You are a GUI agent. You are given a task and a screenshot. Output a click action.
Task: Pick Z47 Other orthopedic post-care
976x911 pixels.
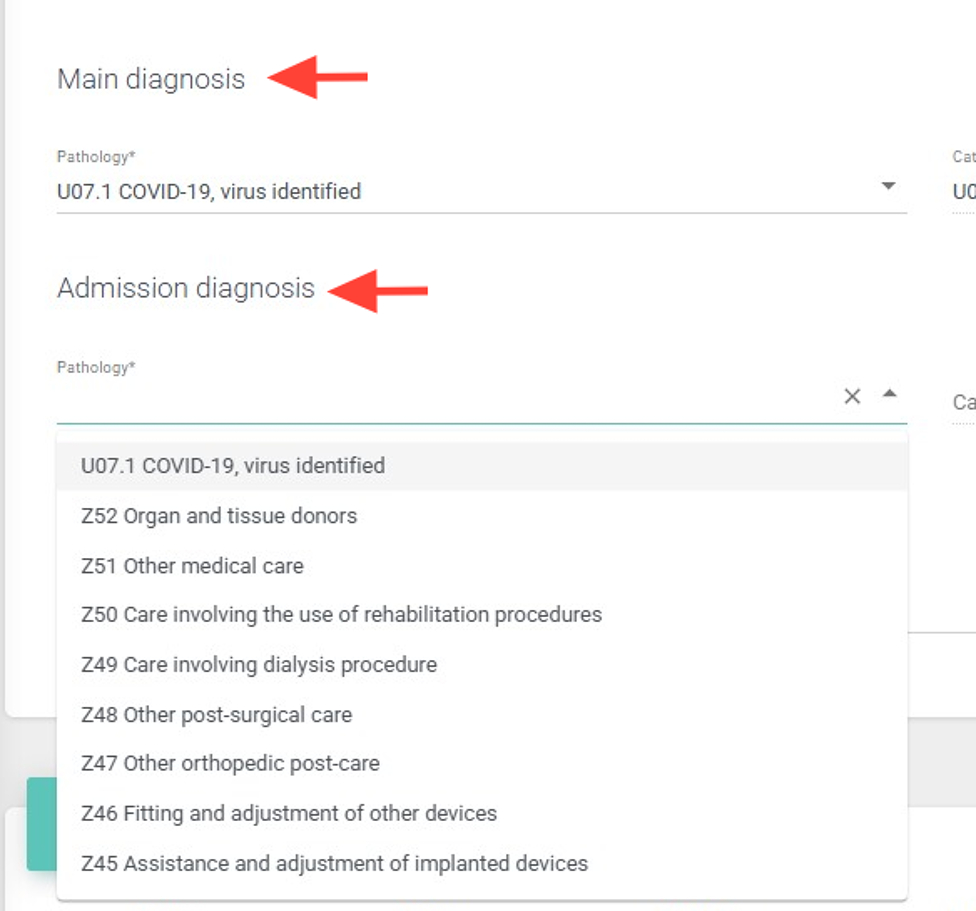point(230,763)
